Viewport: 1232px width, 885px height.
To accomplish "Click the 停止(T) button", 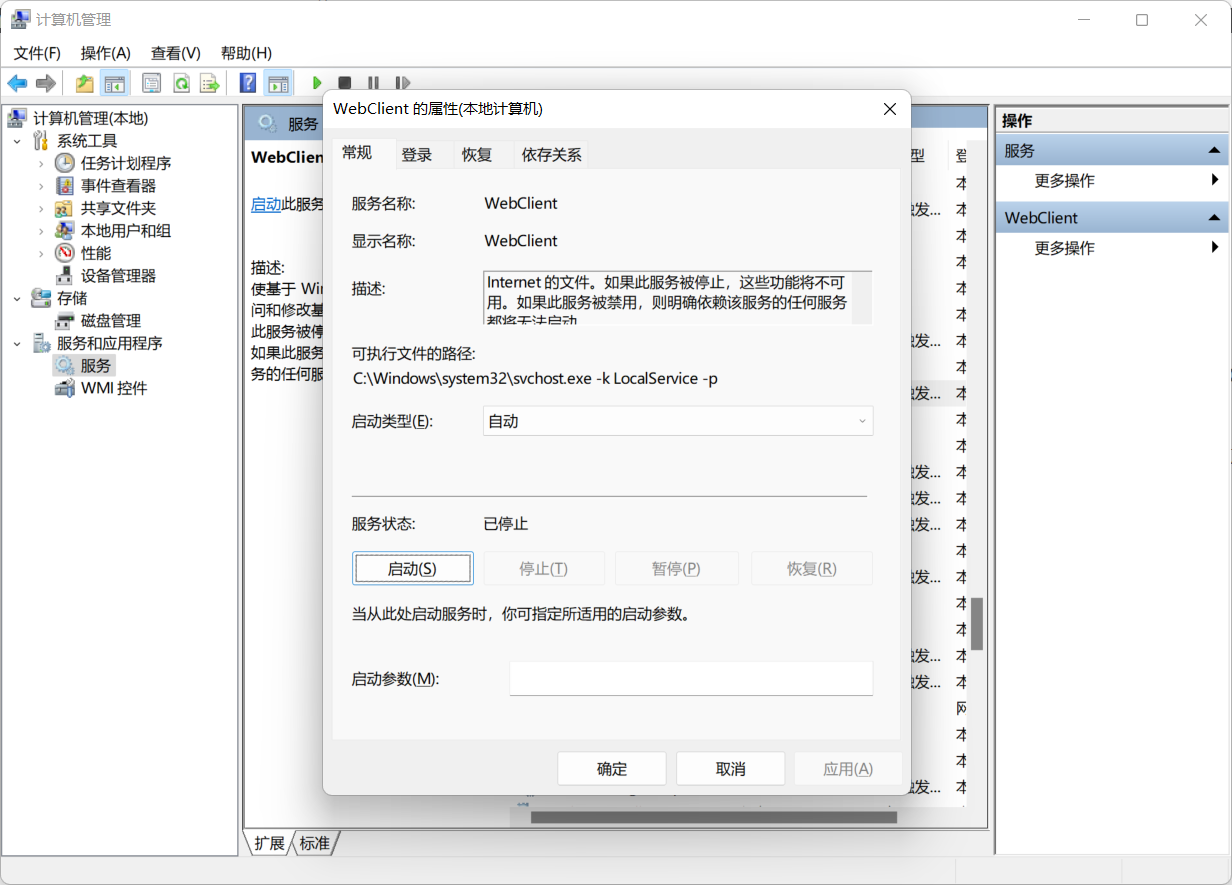I will [544, 568].
